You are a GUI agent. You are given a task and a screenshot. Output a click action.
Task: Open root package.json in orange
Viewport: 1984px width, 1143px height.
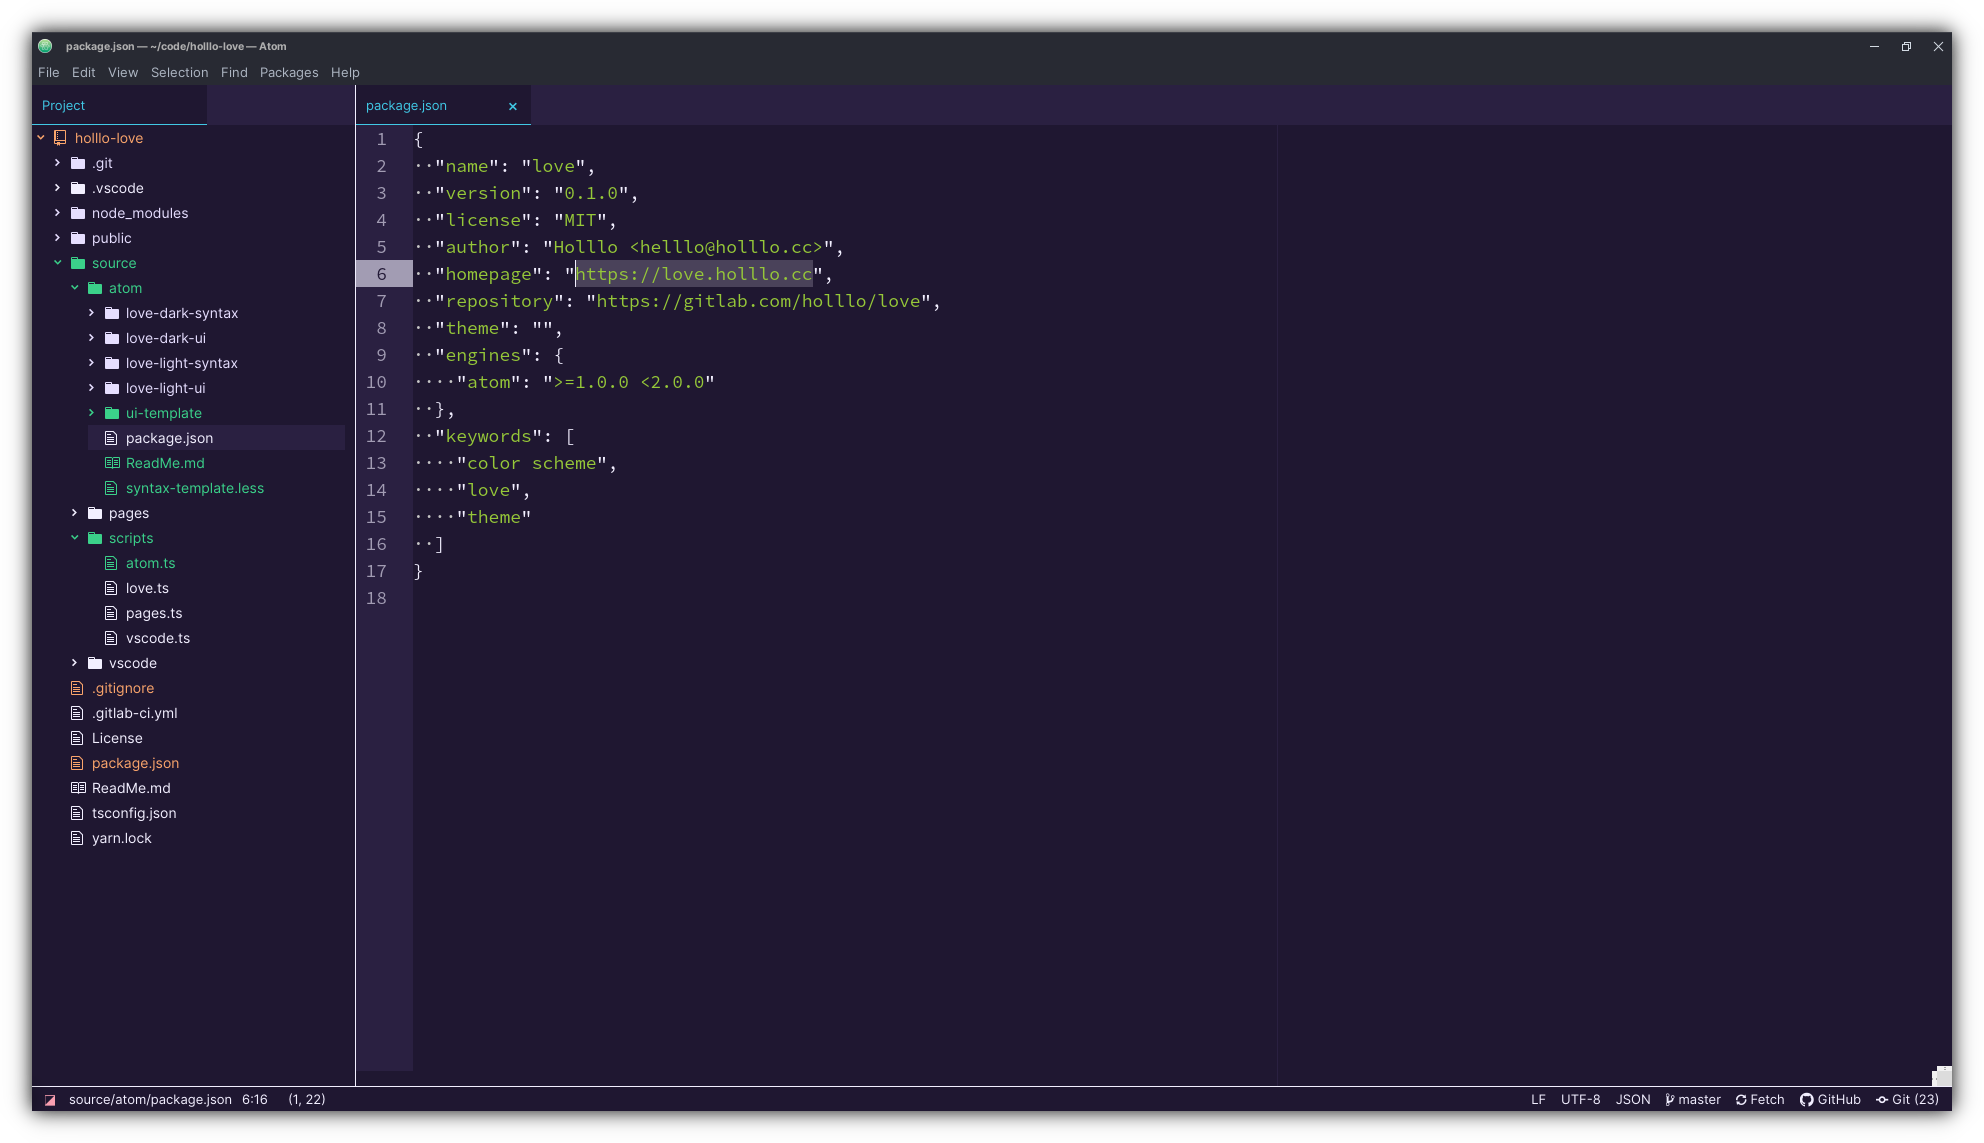pyautogui.click(x=135, y=763)
